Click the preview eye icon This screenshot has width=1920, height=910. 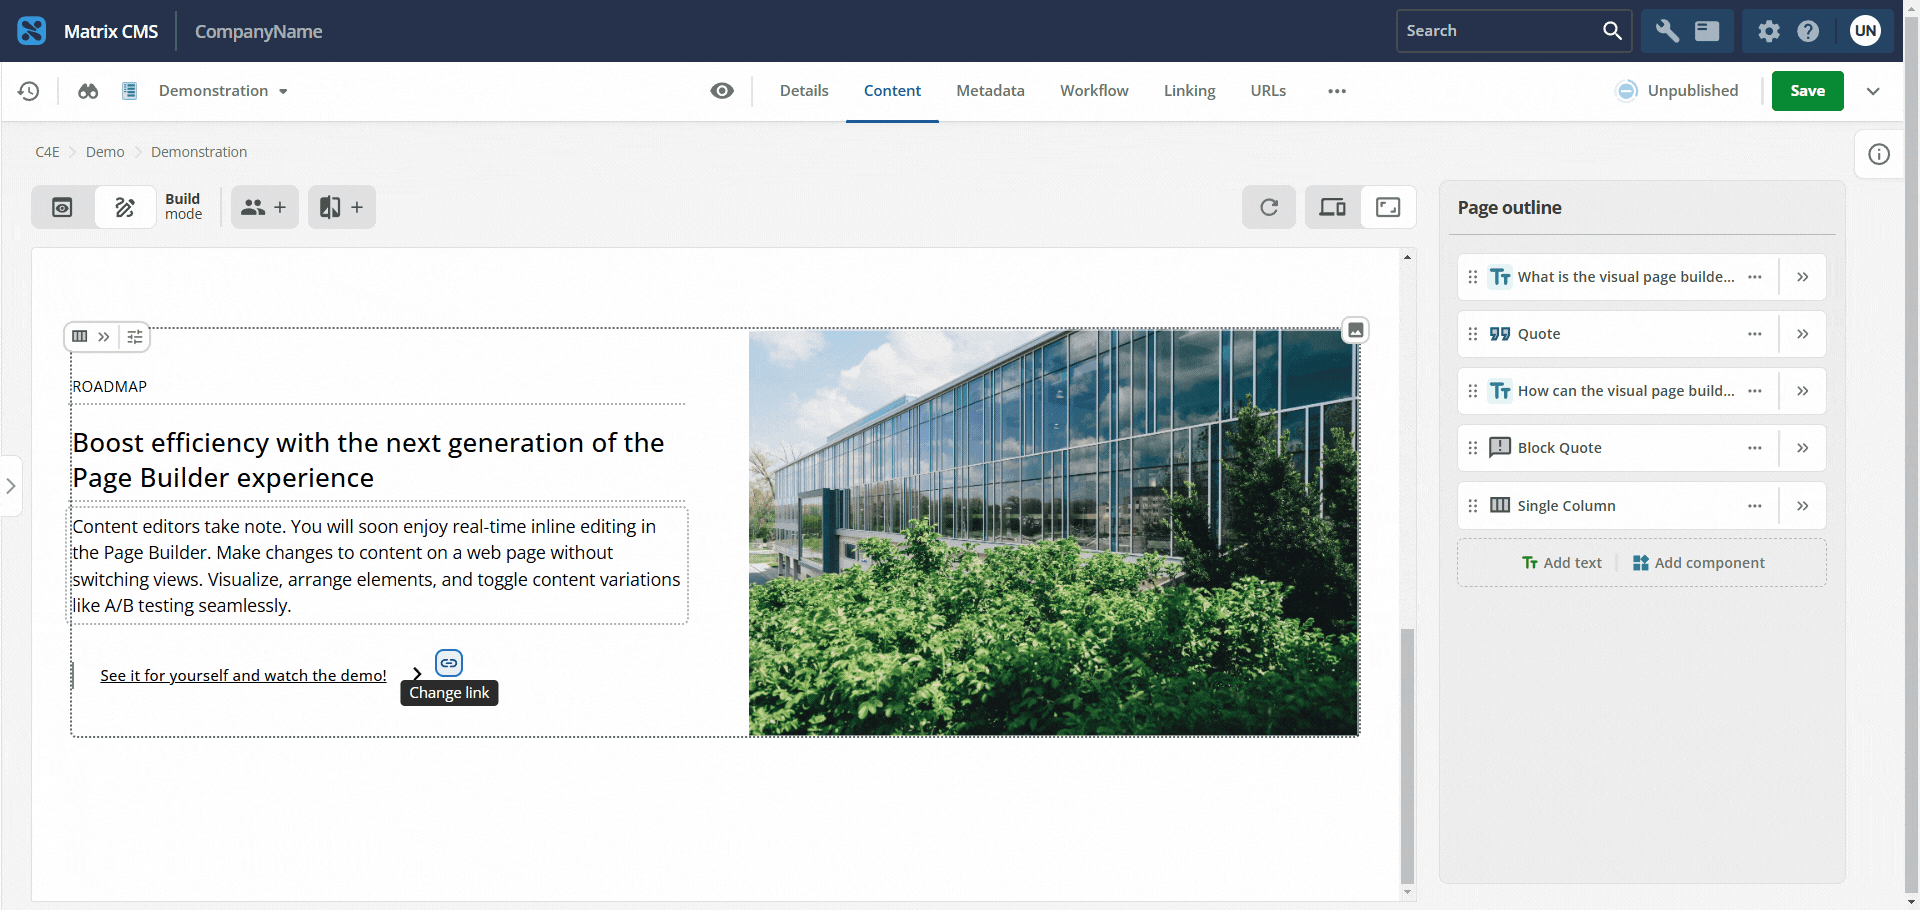pyautogui.click(x=722, y=91)
